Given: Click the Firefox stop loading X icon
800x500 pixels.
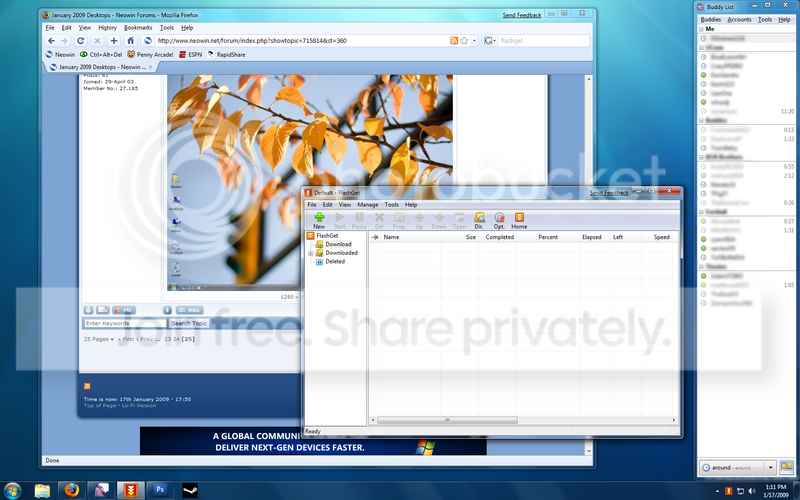Looking at the screenshot, I should pyautogui.click(x=97, y=41).
